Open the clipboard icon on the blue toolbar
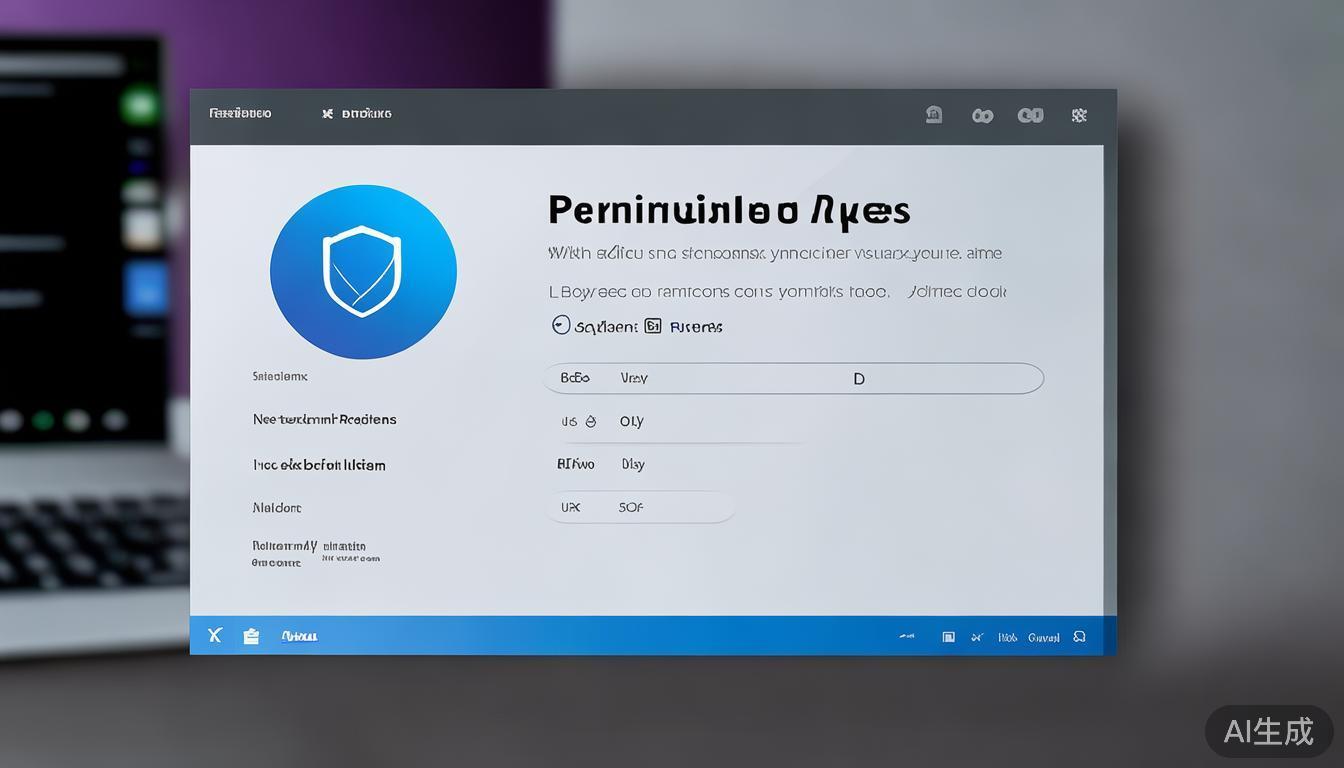1344x768 pixels. pyautogui.click(x=251, y=635)
